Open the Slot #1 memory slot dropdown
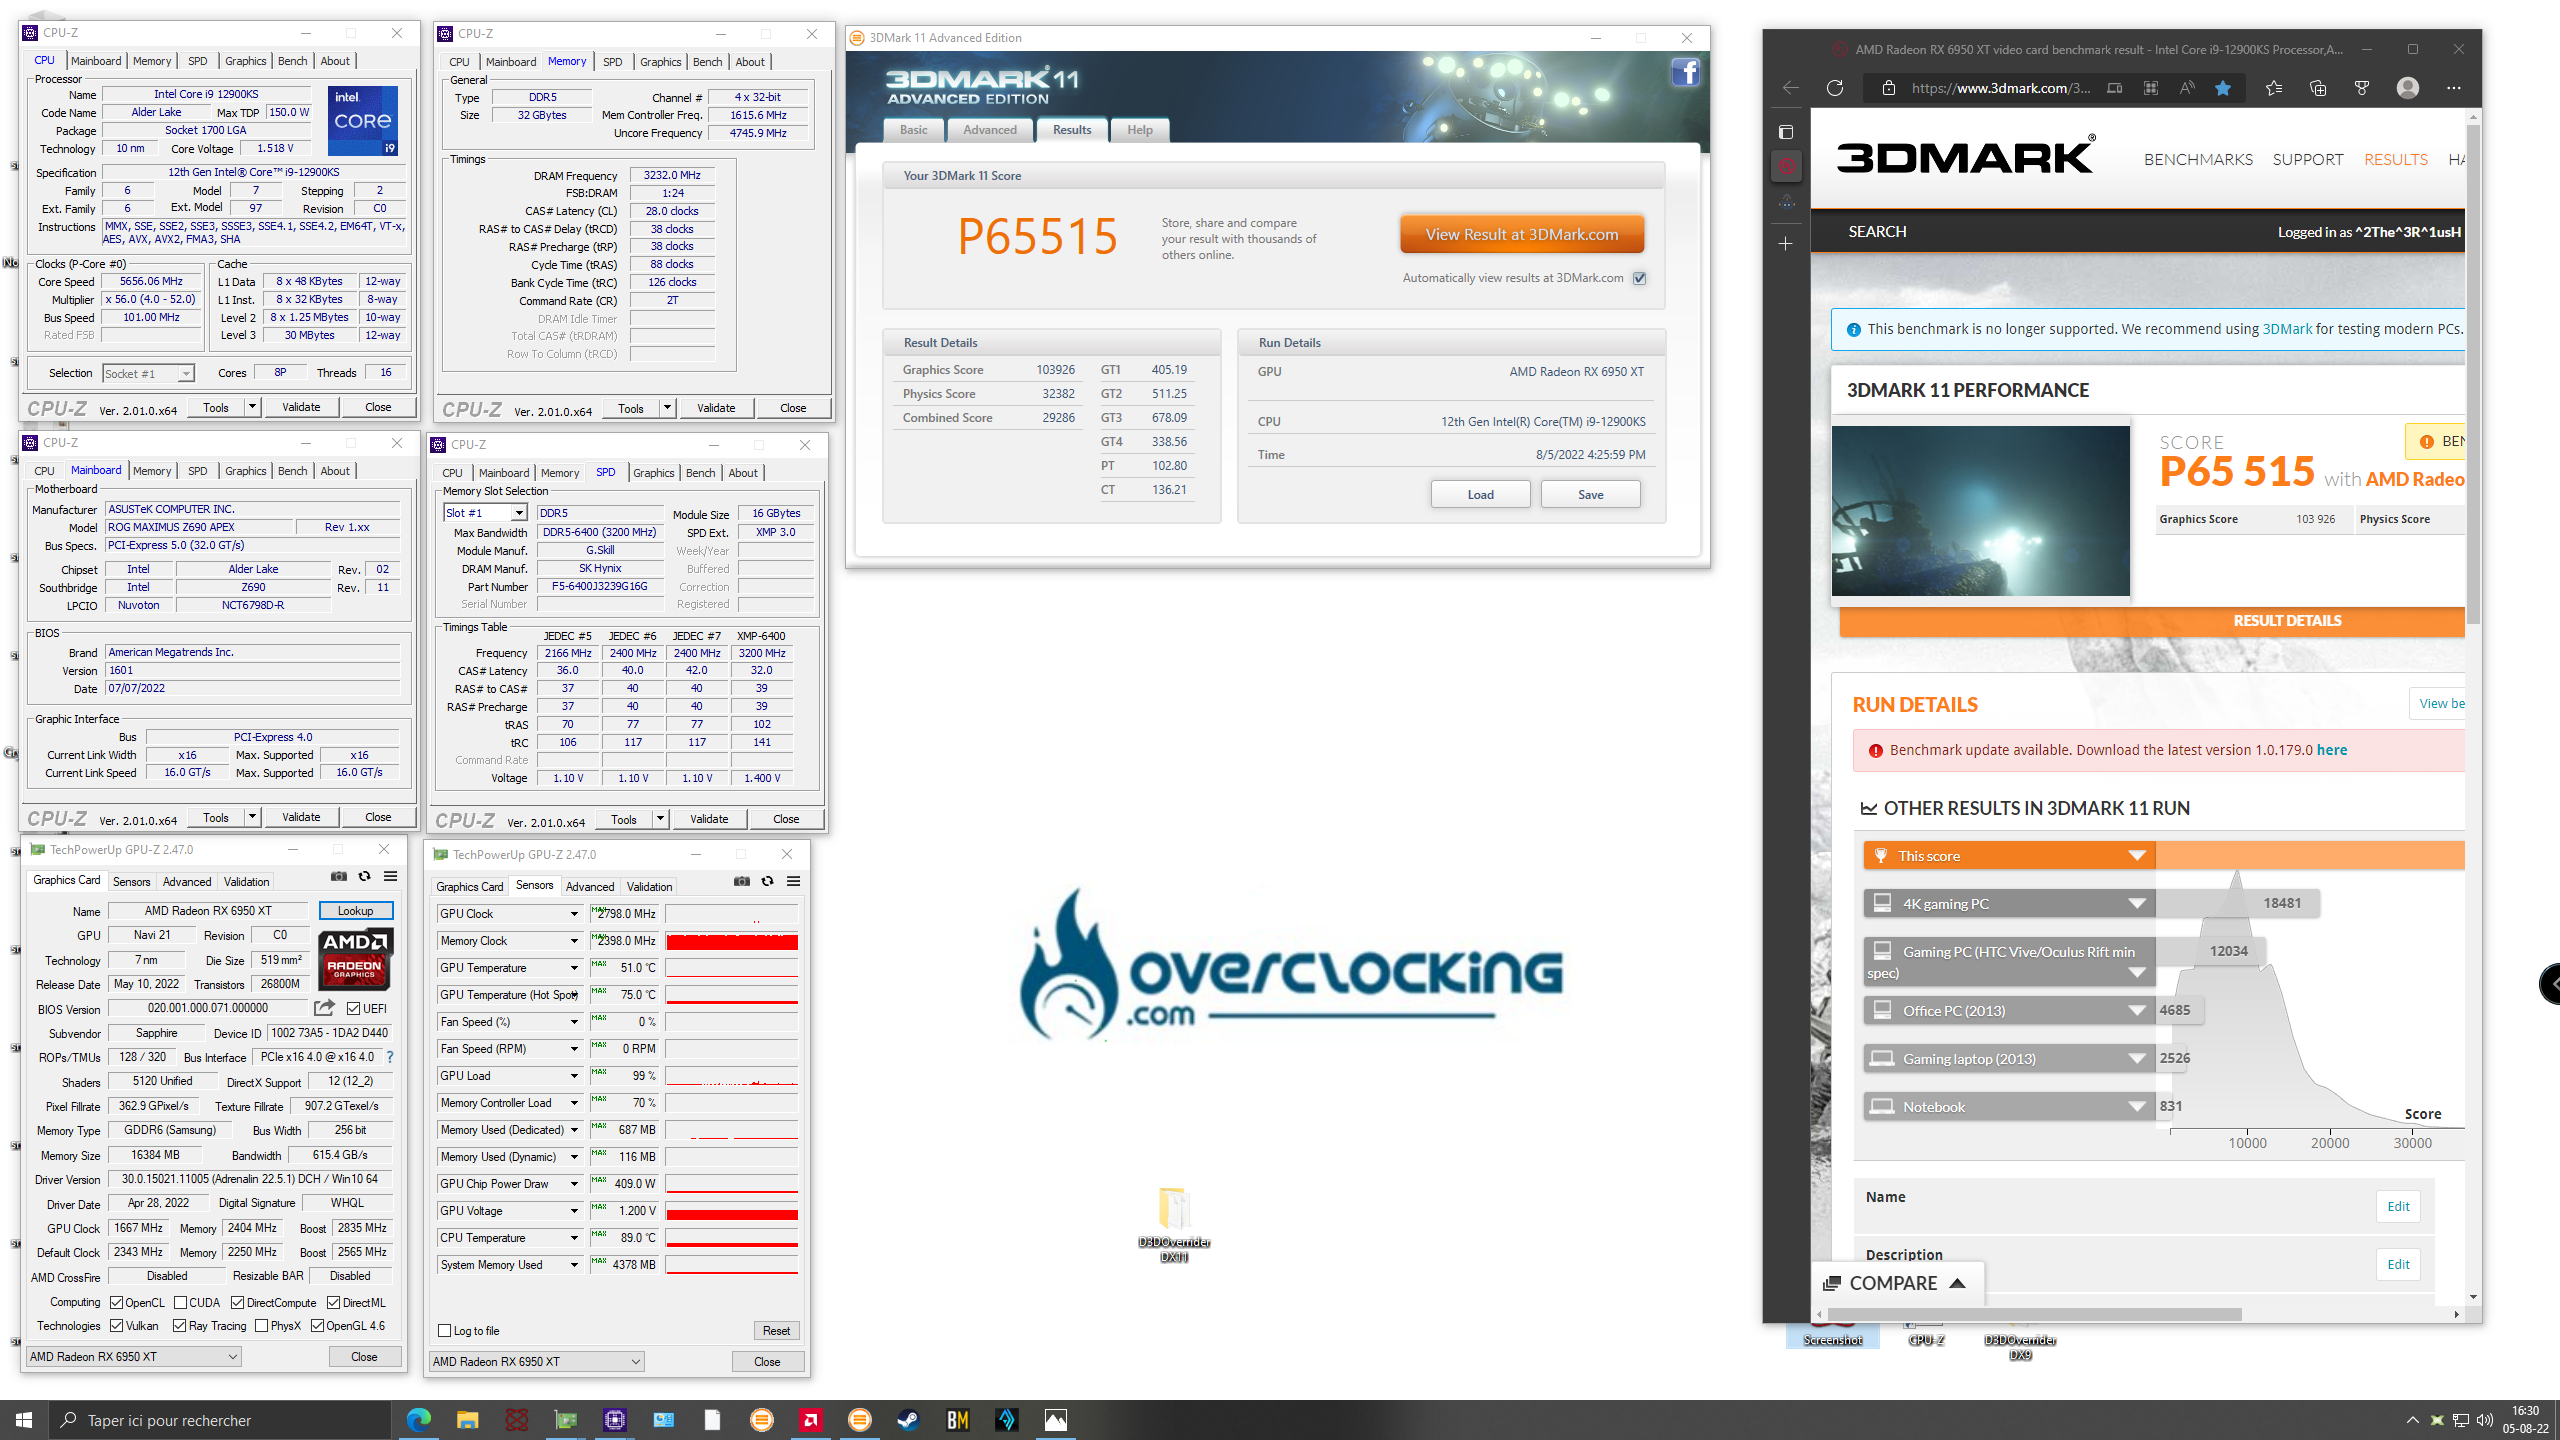The image size is (2560, 1440). coord(485,513)
